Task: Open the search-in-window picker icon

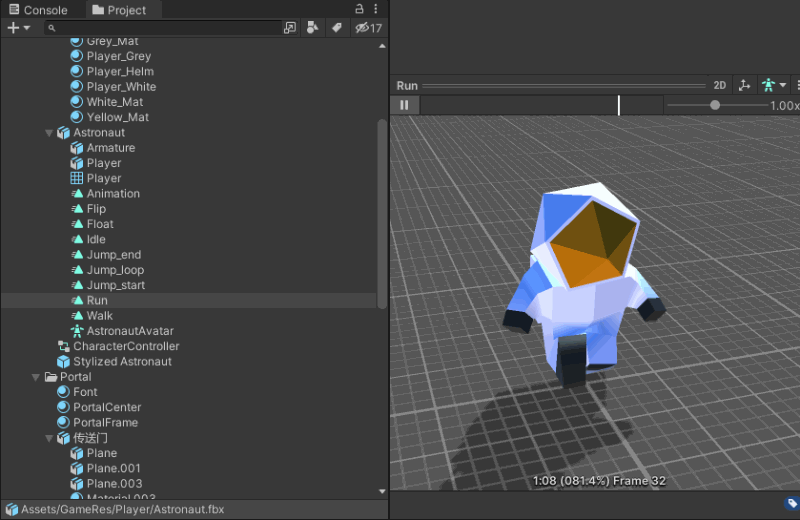Action: pos(290,28)
